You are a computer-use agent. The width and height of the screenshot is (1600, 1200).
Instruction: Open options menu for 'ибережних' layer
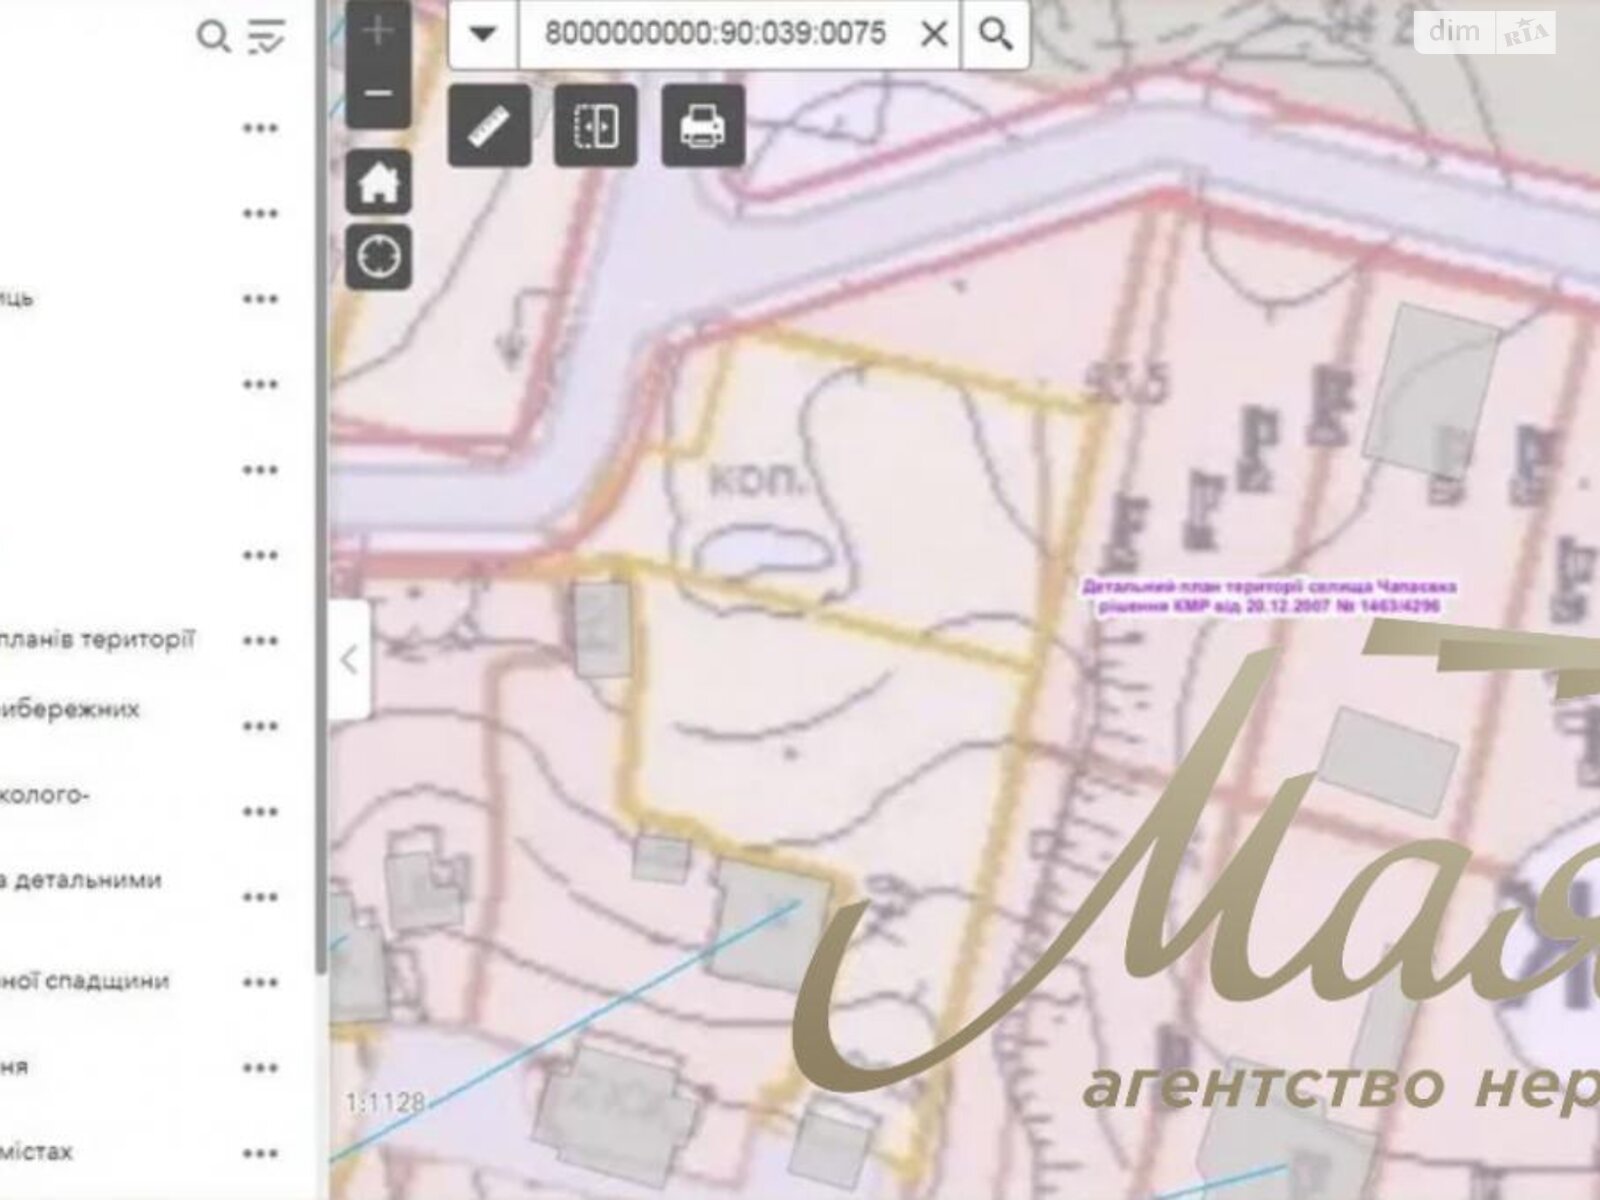(x=260, y=726)
